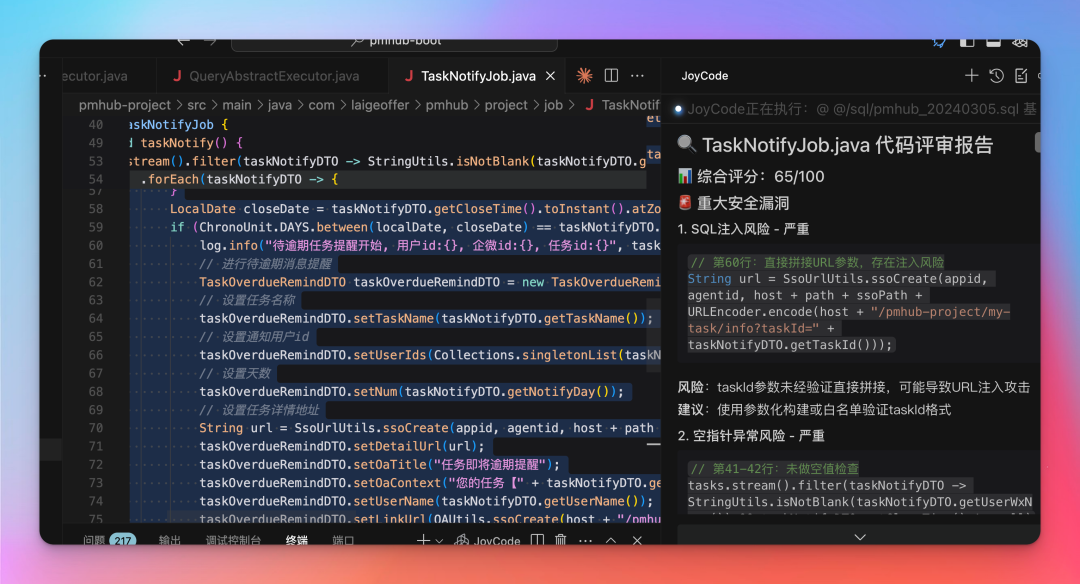Click the 综合评分: 65/100 line
1080x584 pixels.
(760, 176)
